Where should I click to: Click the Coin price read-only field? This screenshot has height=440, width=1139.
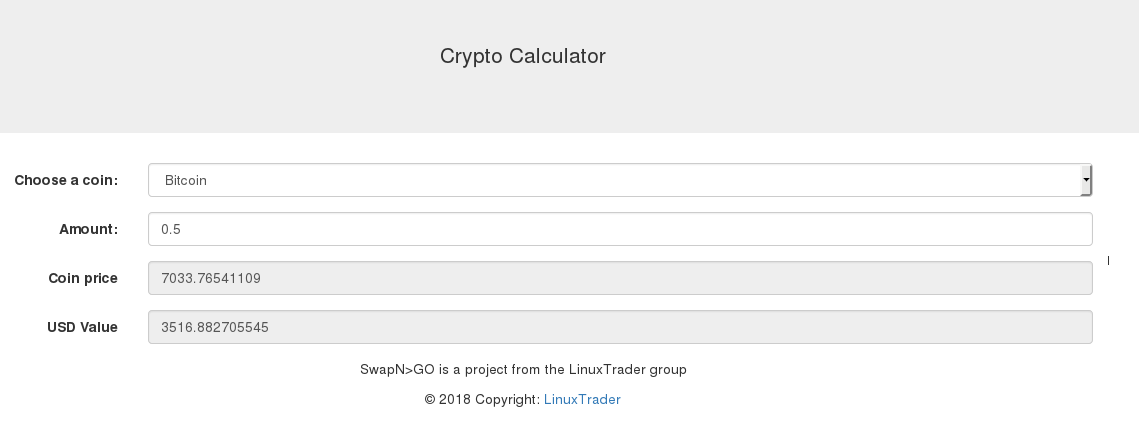pyautogui.click(x=619, y=278)
